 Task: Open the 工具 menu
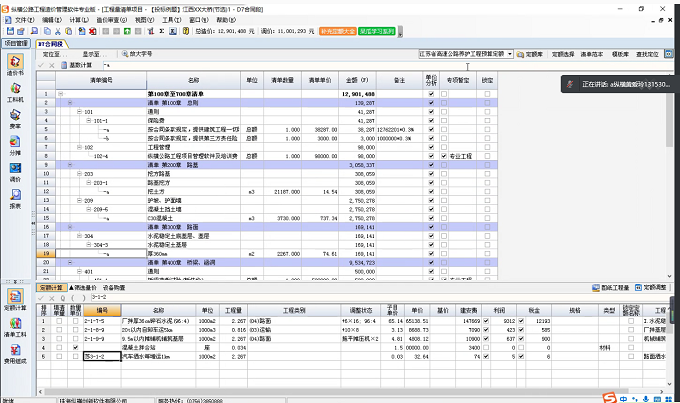pyautogui.click(x=171, y=20)
